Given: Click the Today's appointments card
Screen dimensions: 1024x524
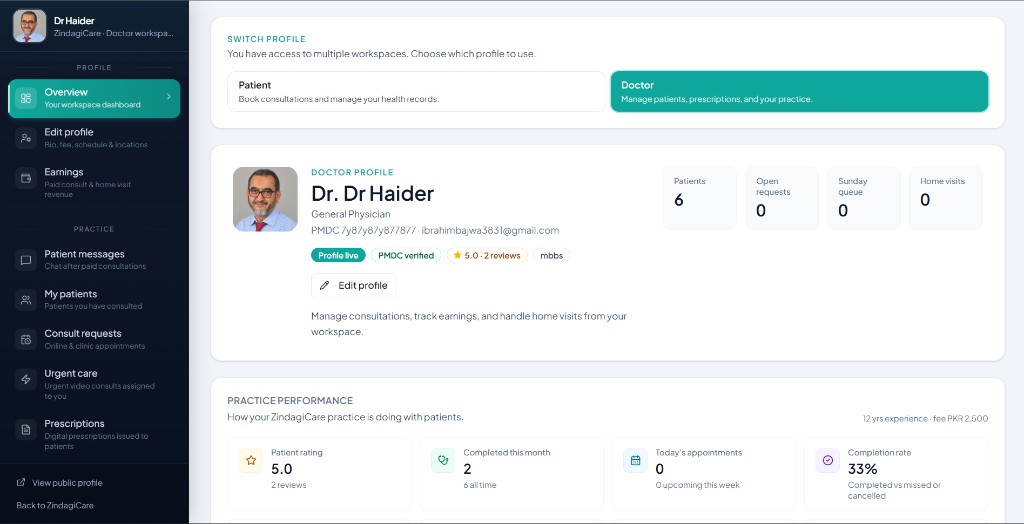Looking at the screenshot, I should click(704, 474).
